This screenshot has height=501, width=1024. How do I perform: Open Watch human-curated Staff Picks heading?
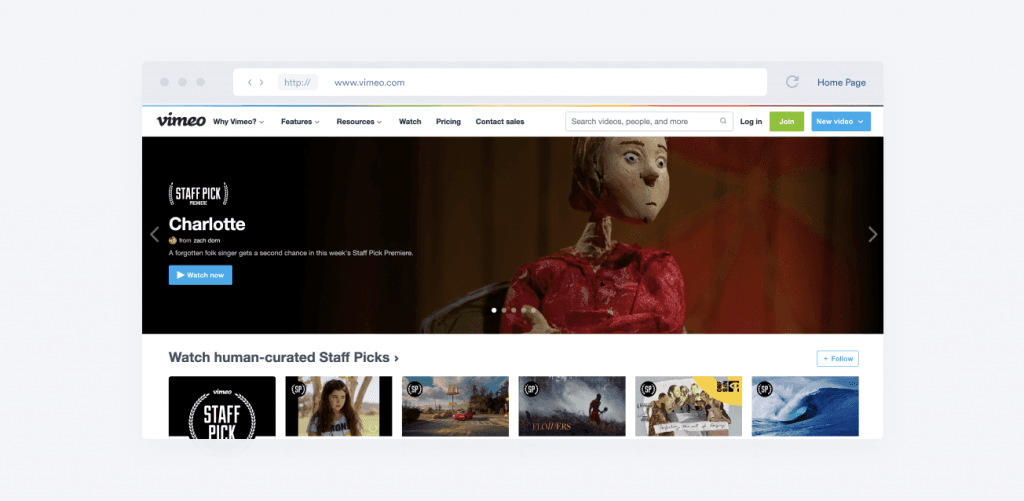tap(283, 357)
